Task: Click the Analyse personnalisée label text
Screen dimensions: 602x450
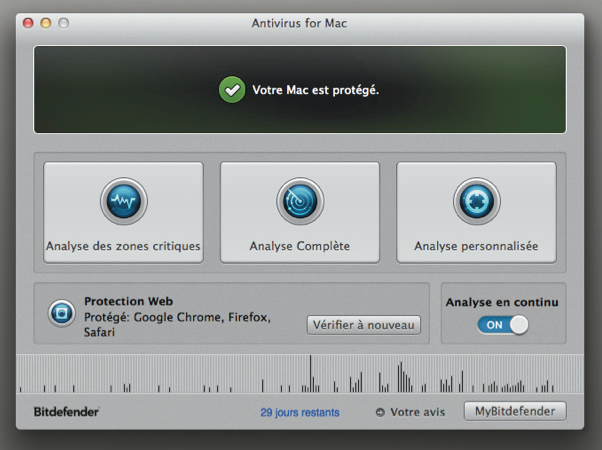Action: pos(476,246)
